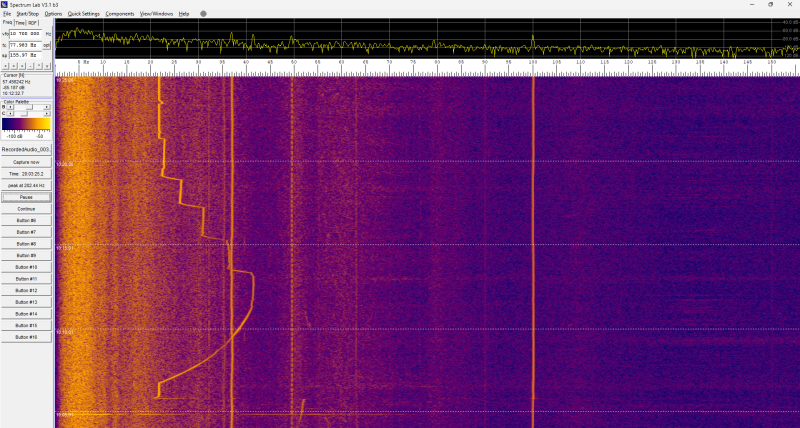
Task: Open the Quick Settings menu
Action: tap(84, 14)
